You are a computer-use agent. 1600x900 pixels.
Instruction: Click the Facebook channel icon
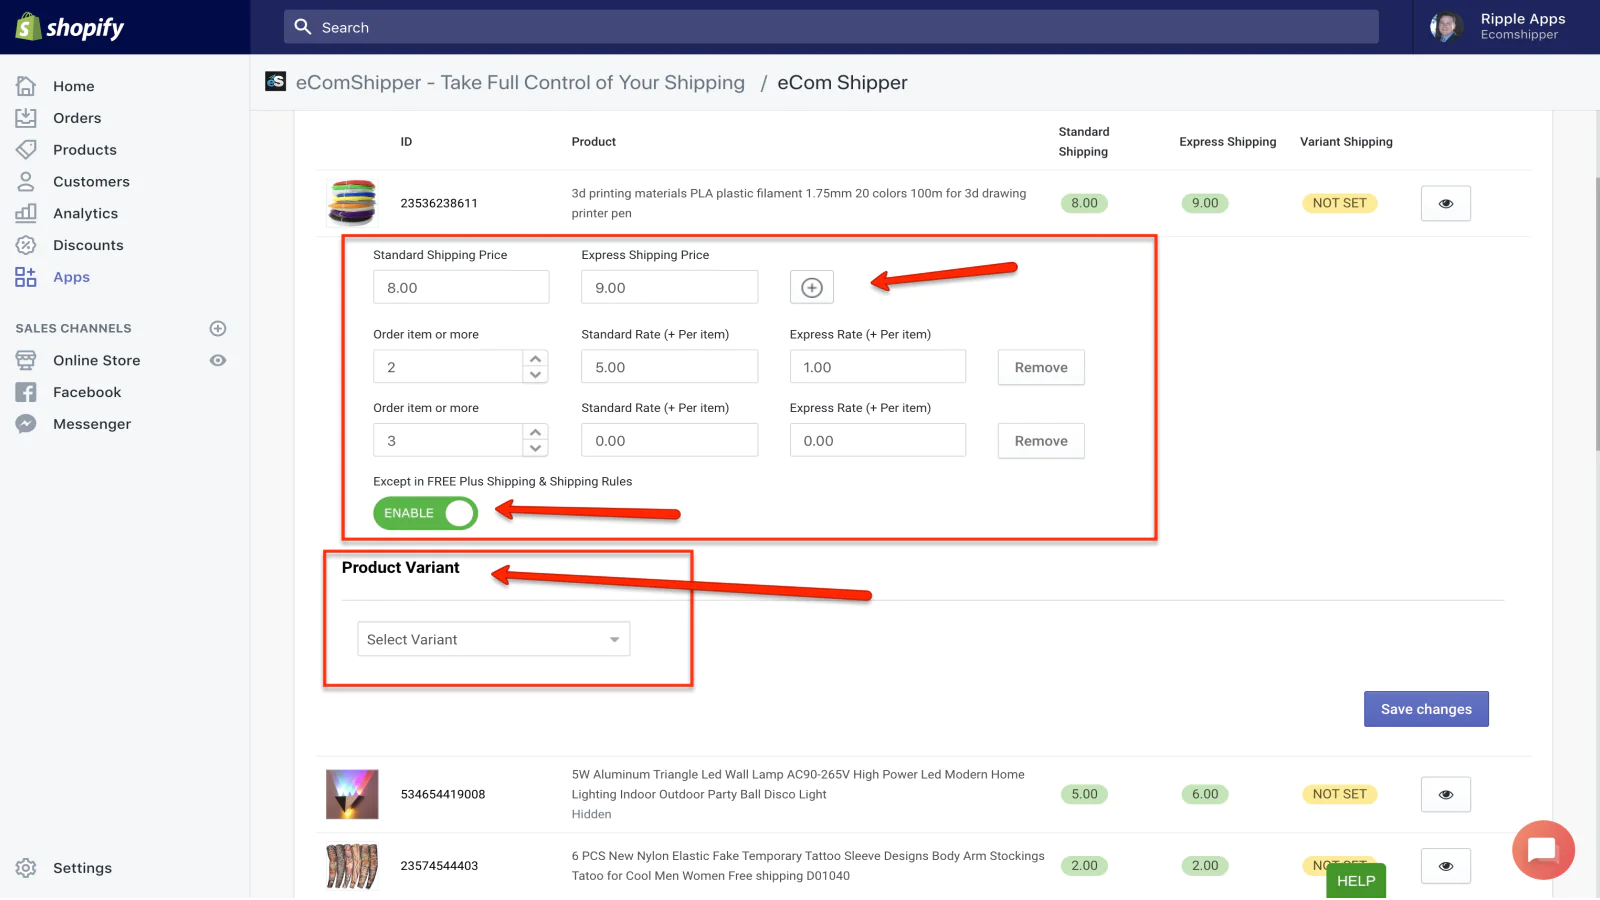click(x=26, y=392)
